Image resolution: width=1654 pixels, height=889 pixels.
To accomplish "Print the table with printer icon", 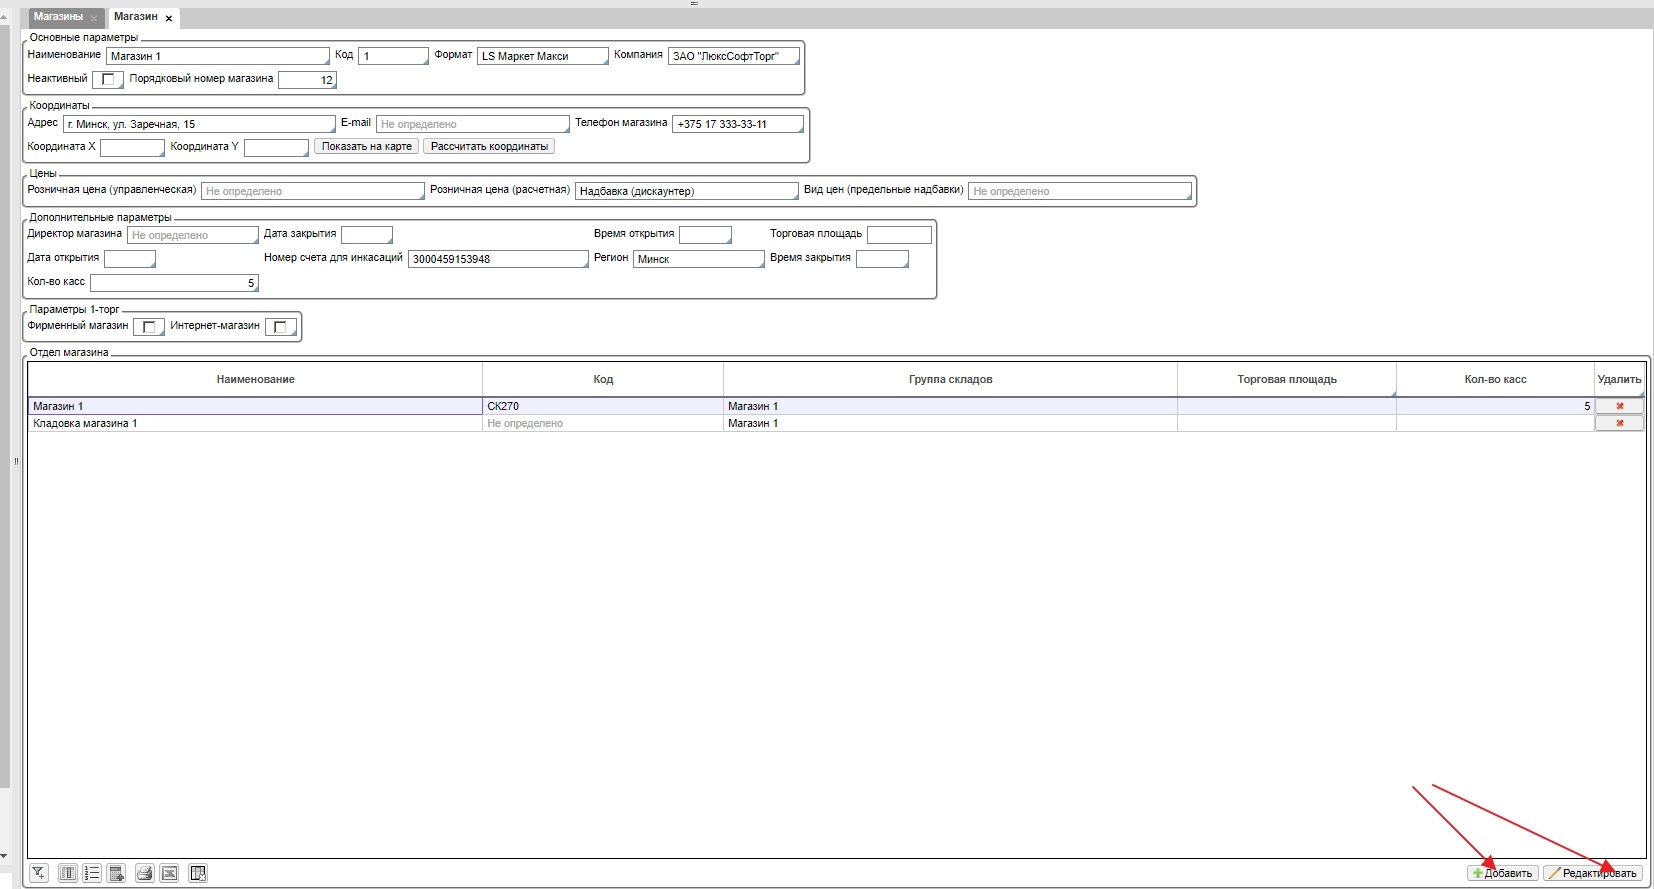I will [x=145, y=873].
